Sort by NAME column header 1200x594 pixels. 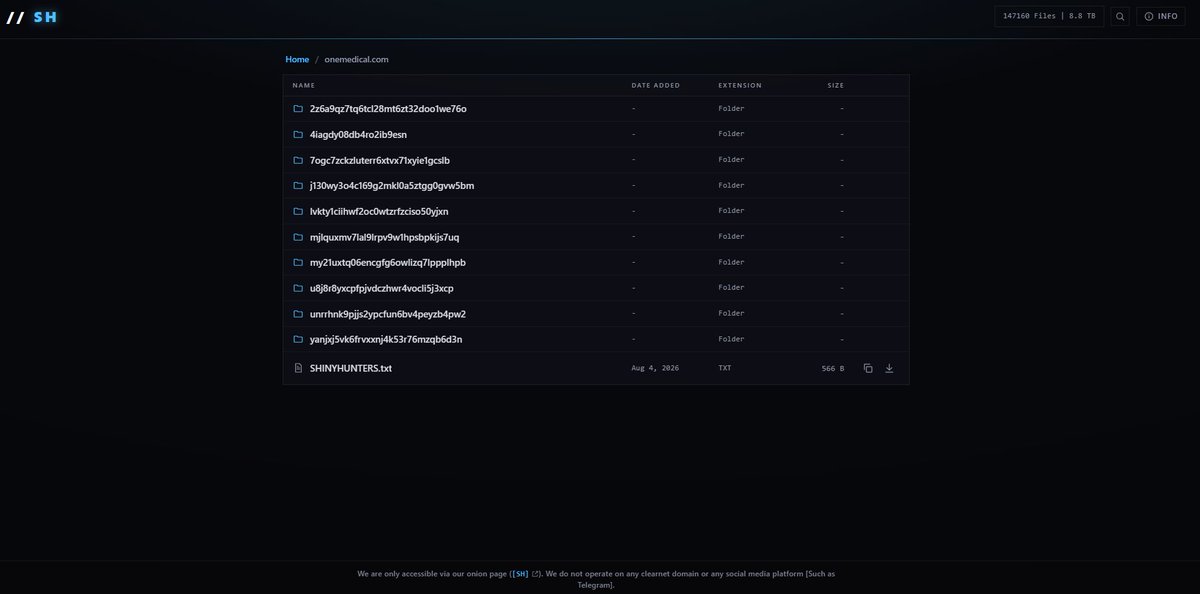(x=304, y=85)
